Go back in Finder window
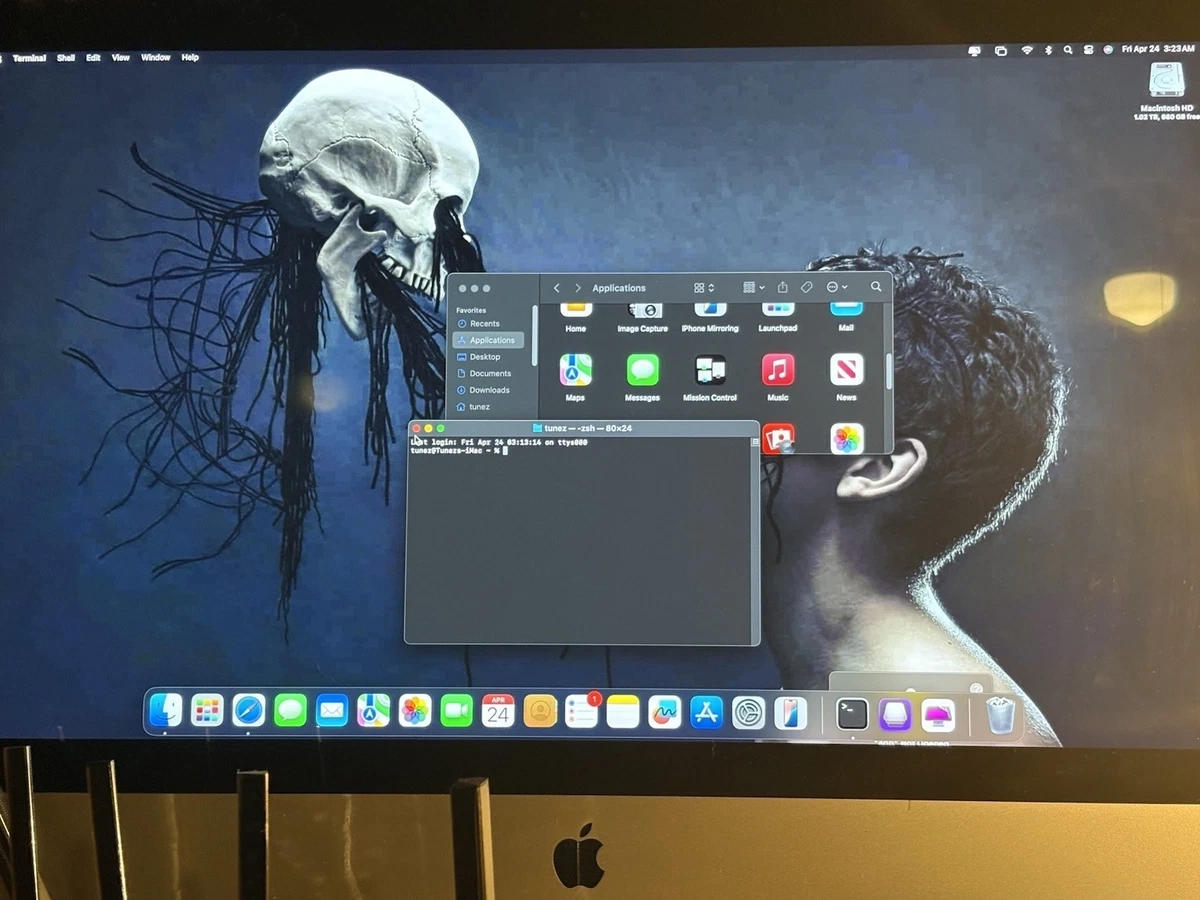This screenshot has width=1200, height=900. (x=557, y=288)
